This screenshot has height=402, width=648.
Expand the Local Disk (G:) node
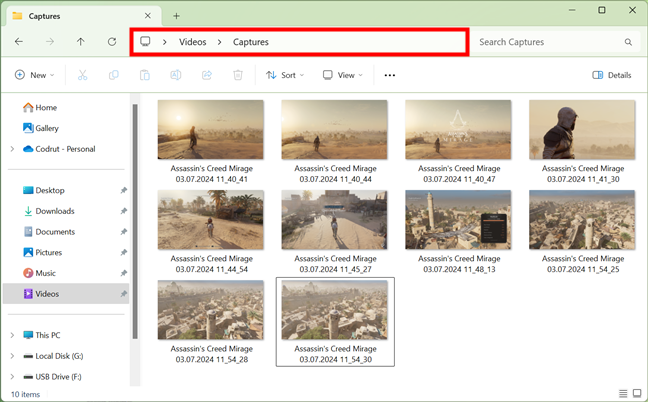point(12,356)
